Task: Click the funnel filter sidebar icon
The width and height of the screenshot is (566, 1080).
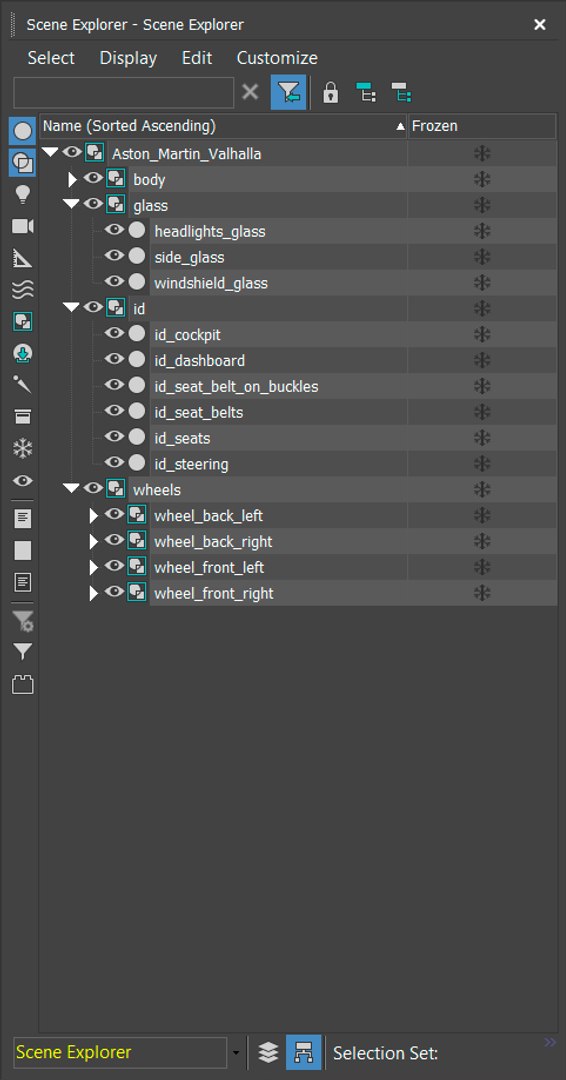Action: coord(23,651)
